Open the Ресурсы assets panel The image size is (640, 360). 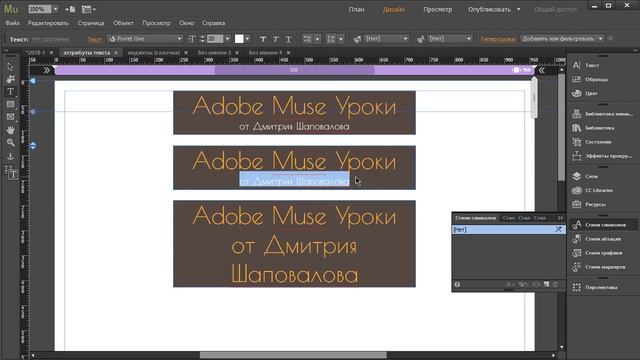click(589, 204)
